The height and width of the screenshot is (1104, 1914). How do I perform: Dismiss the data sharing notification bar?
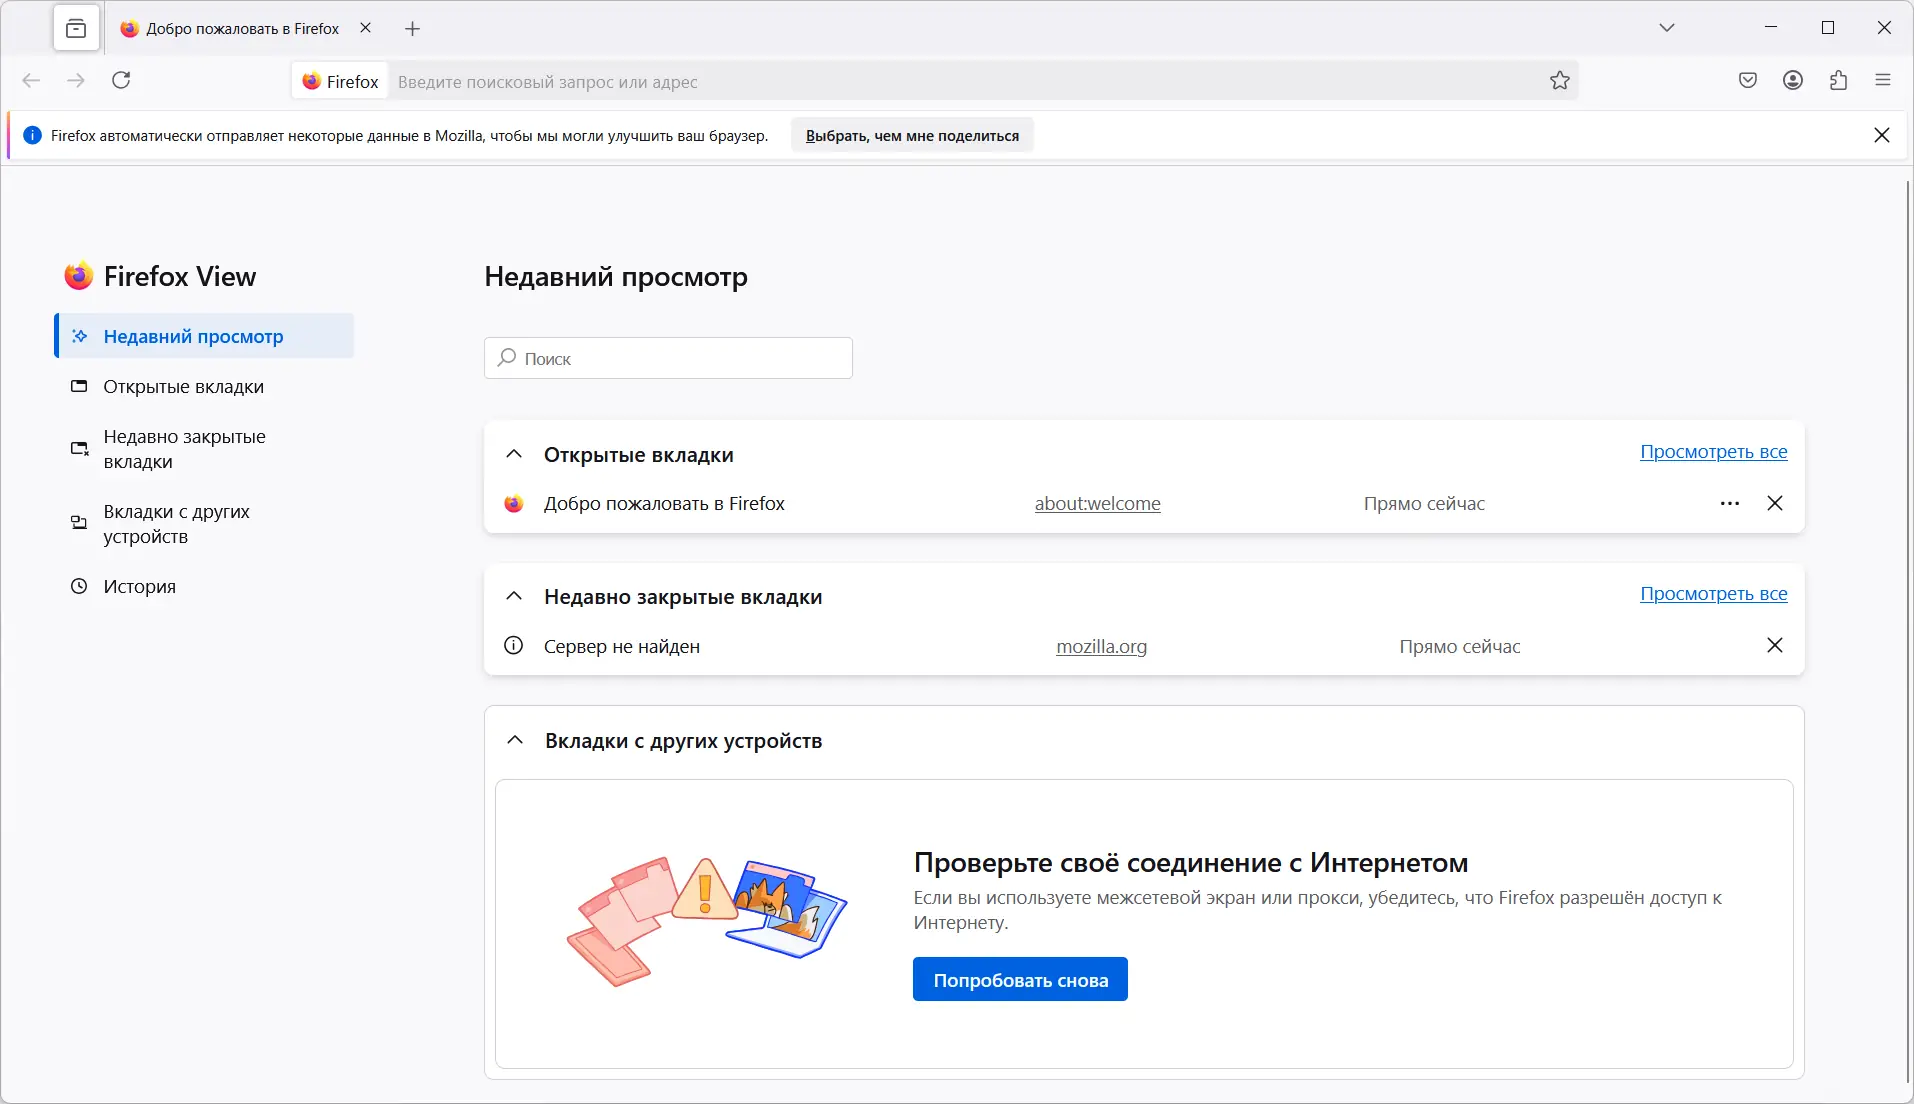(1881, 135)
